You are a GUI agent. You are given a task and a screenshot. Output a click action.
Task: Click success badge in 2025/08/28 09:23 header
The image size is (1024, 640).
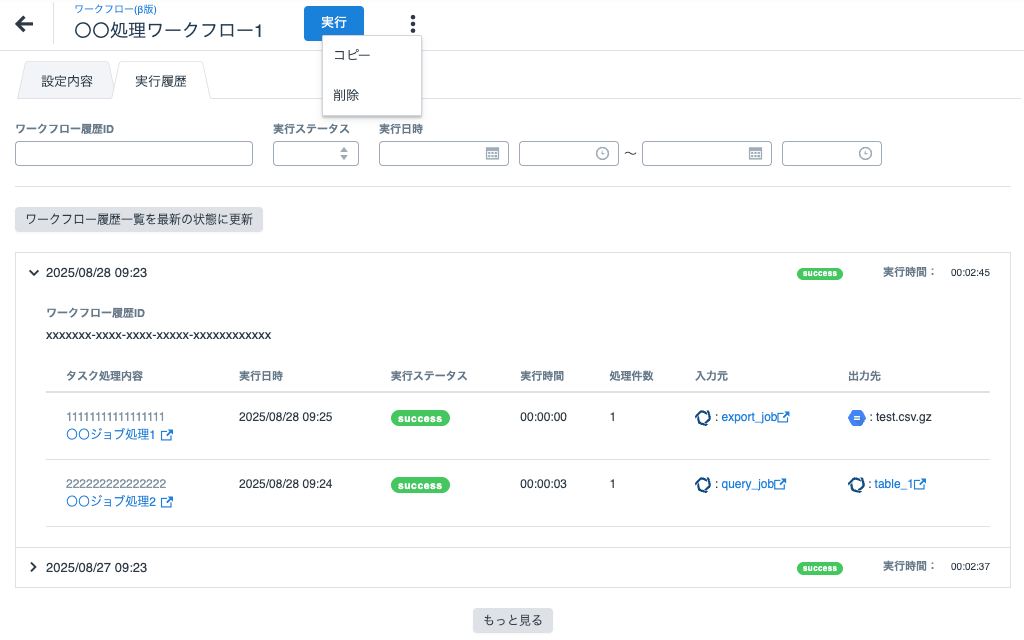click(x=820, y=274)
